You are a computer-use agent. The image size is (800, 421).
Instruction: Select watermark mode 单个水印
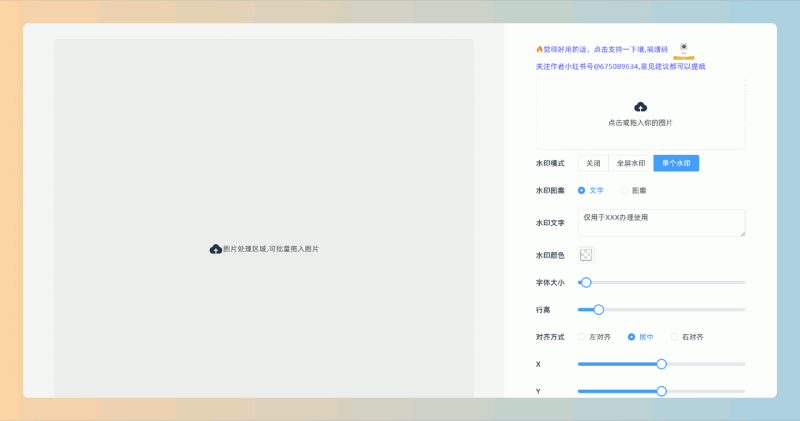676,163
